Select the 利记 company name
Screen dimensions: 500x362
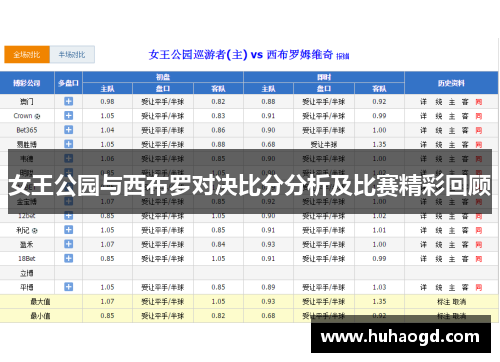point(23,230)
